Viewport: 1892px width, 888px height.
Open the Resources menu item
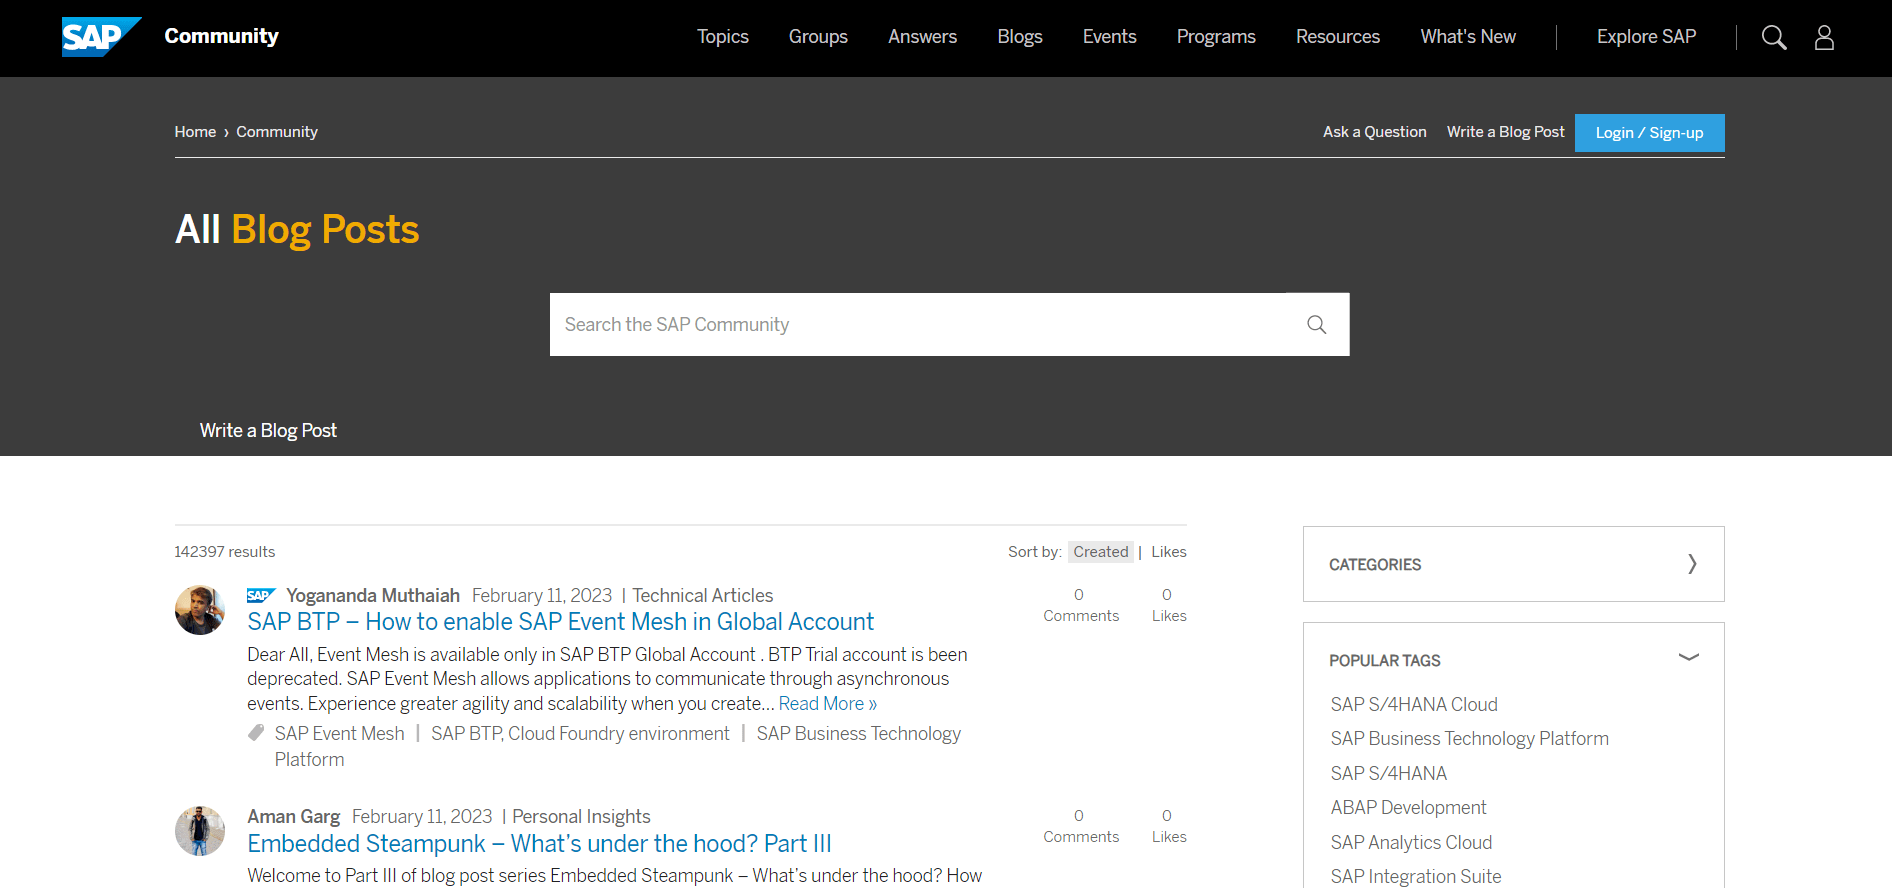1338,37
